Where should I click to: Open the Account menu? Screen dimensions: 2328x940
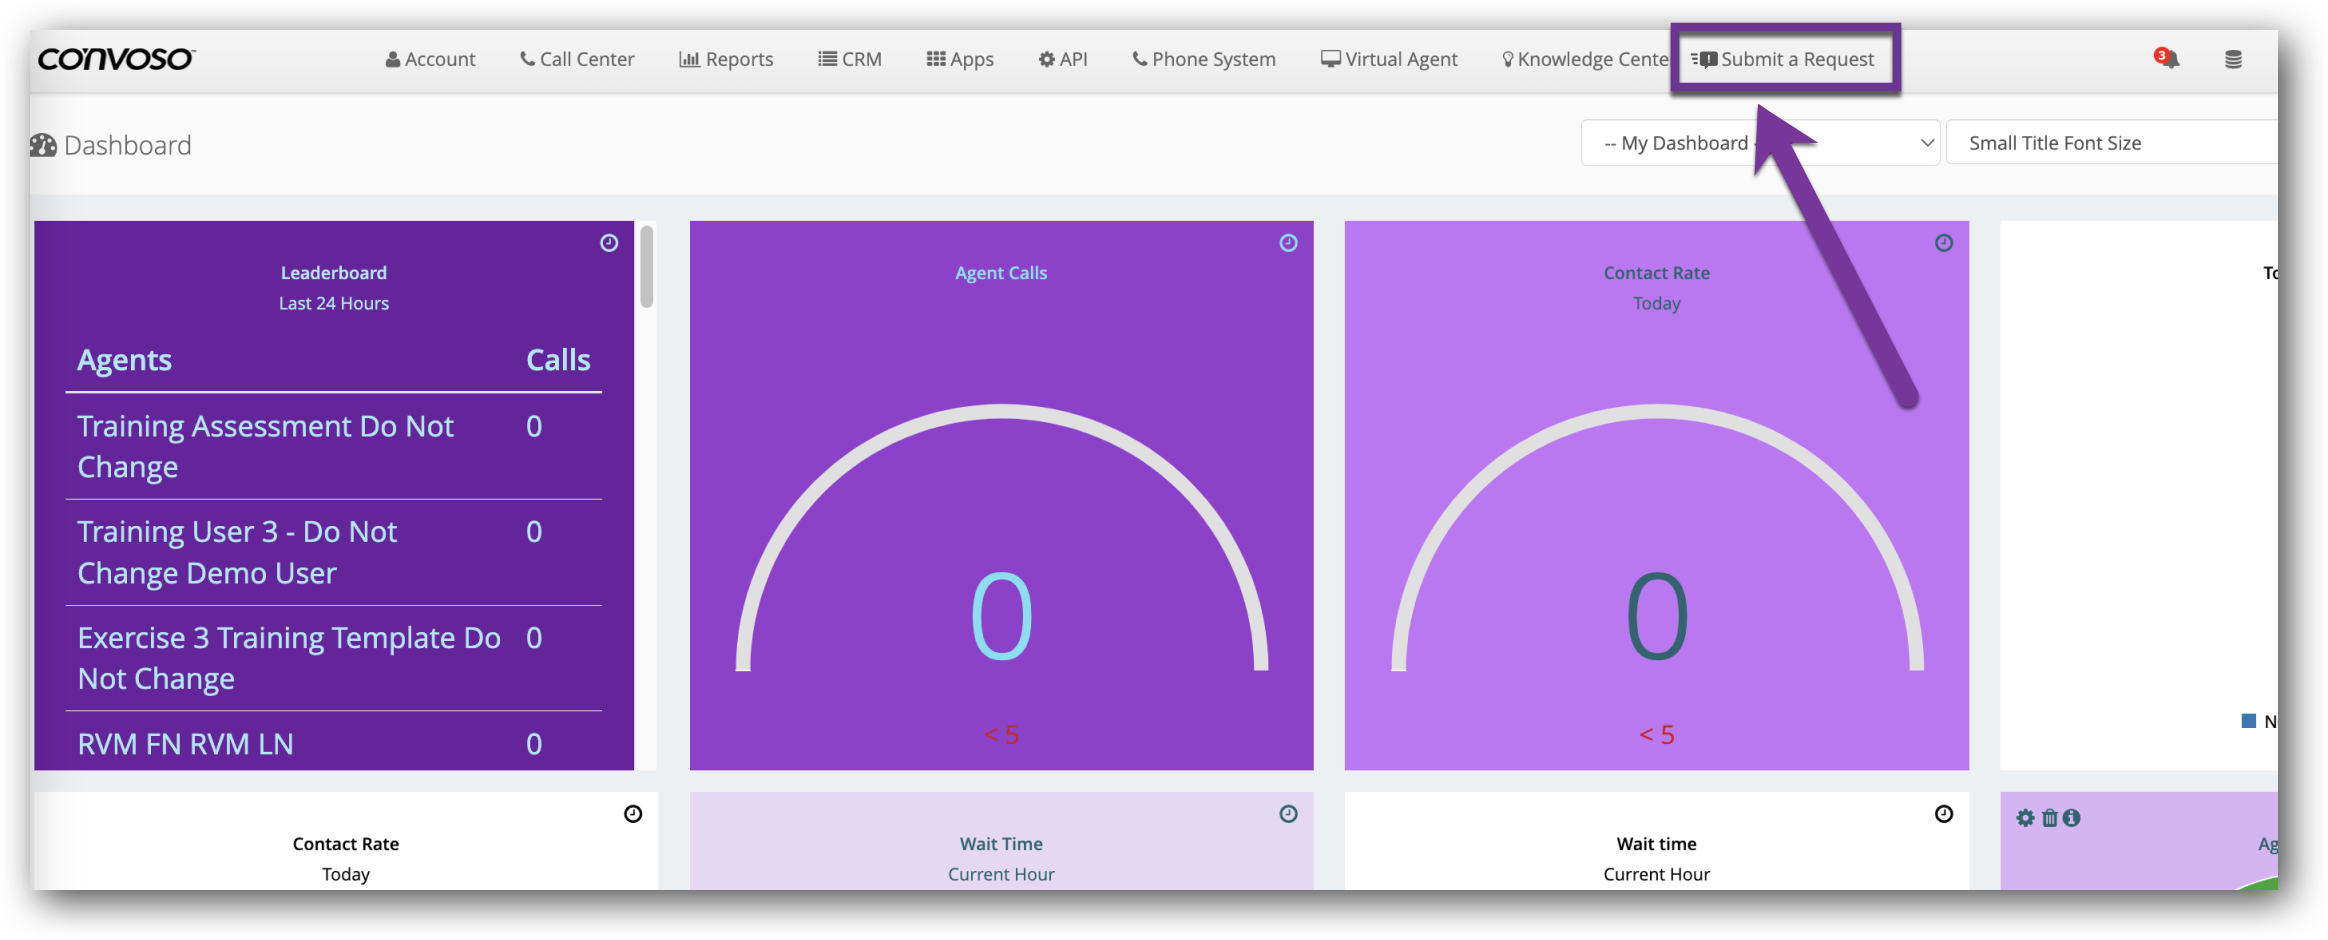pos(430,59)
